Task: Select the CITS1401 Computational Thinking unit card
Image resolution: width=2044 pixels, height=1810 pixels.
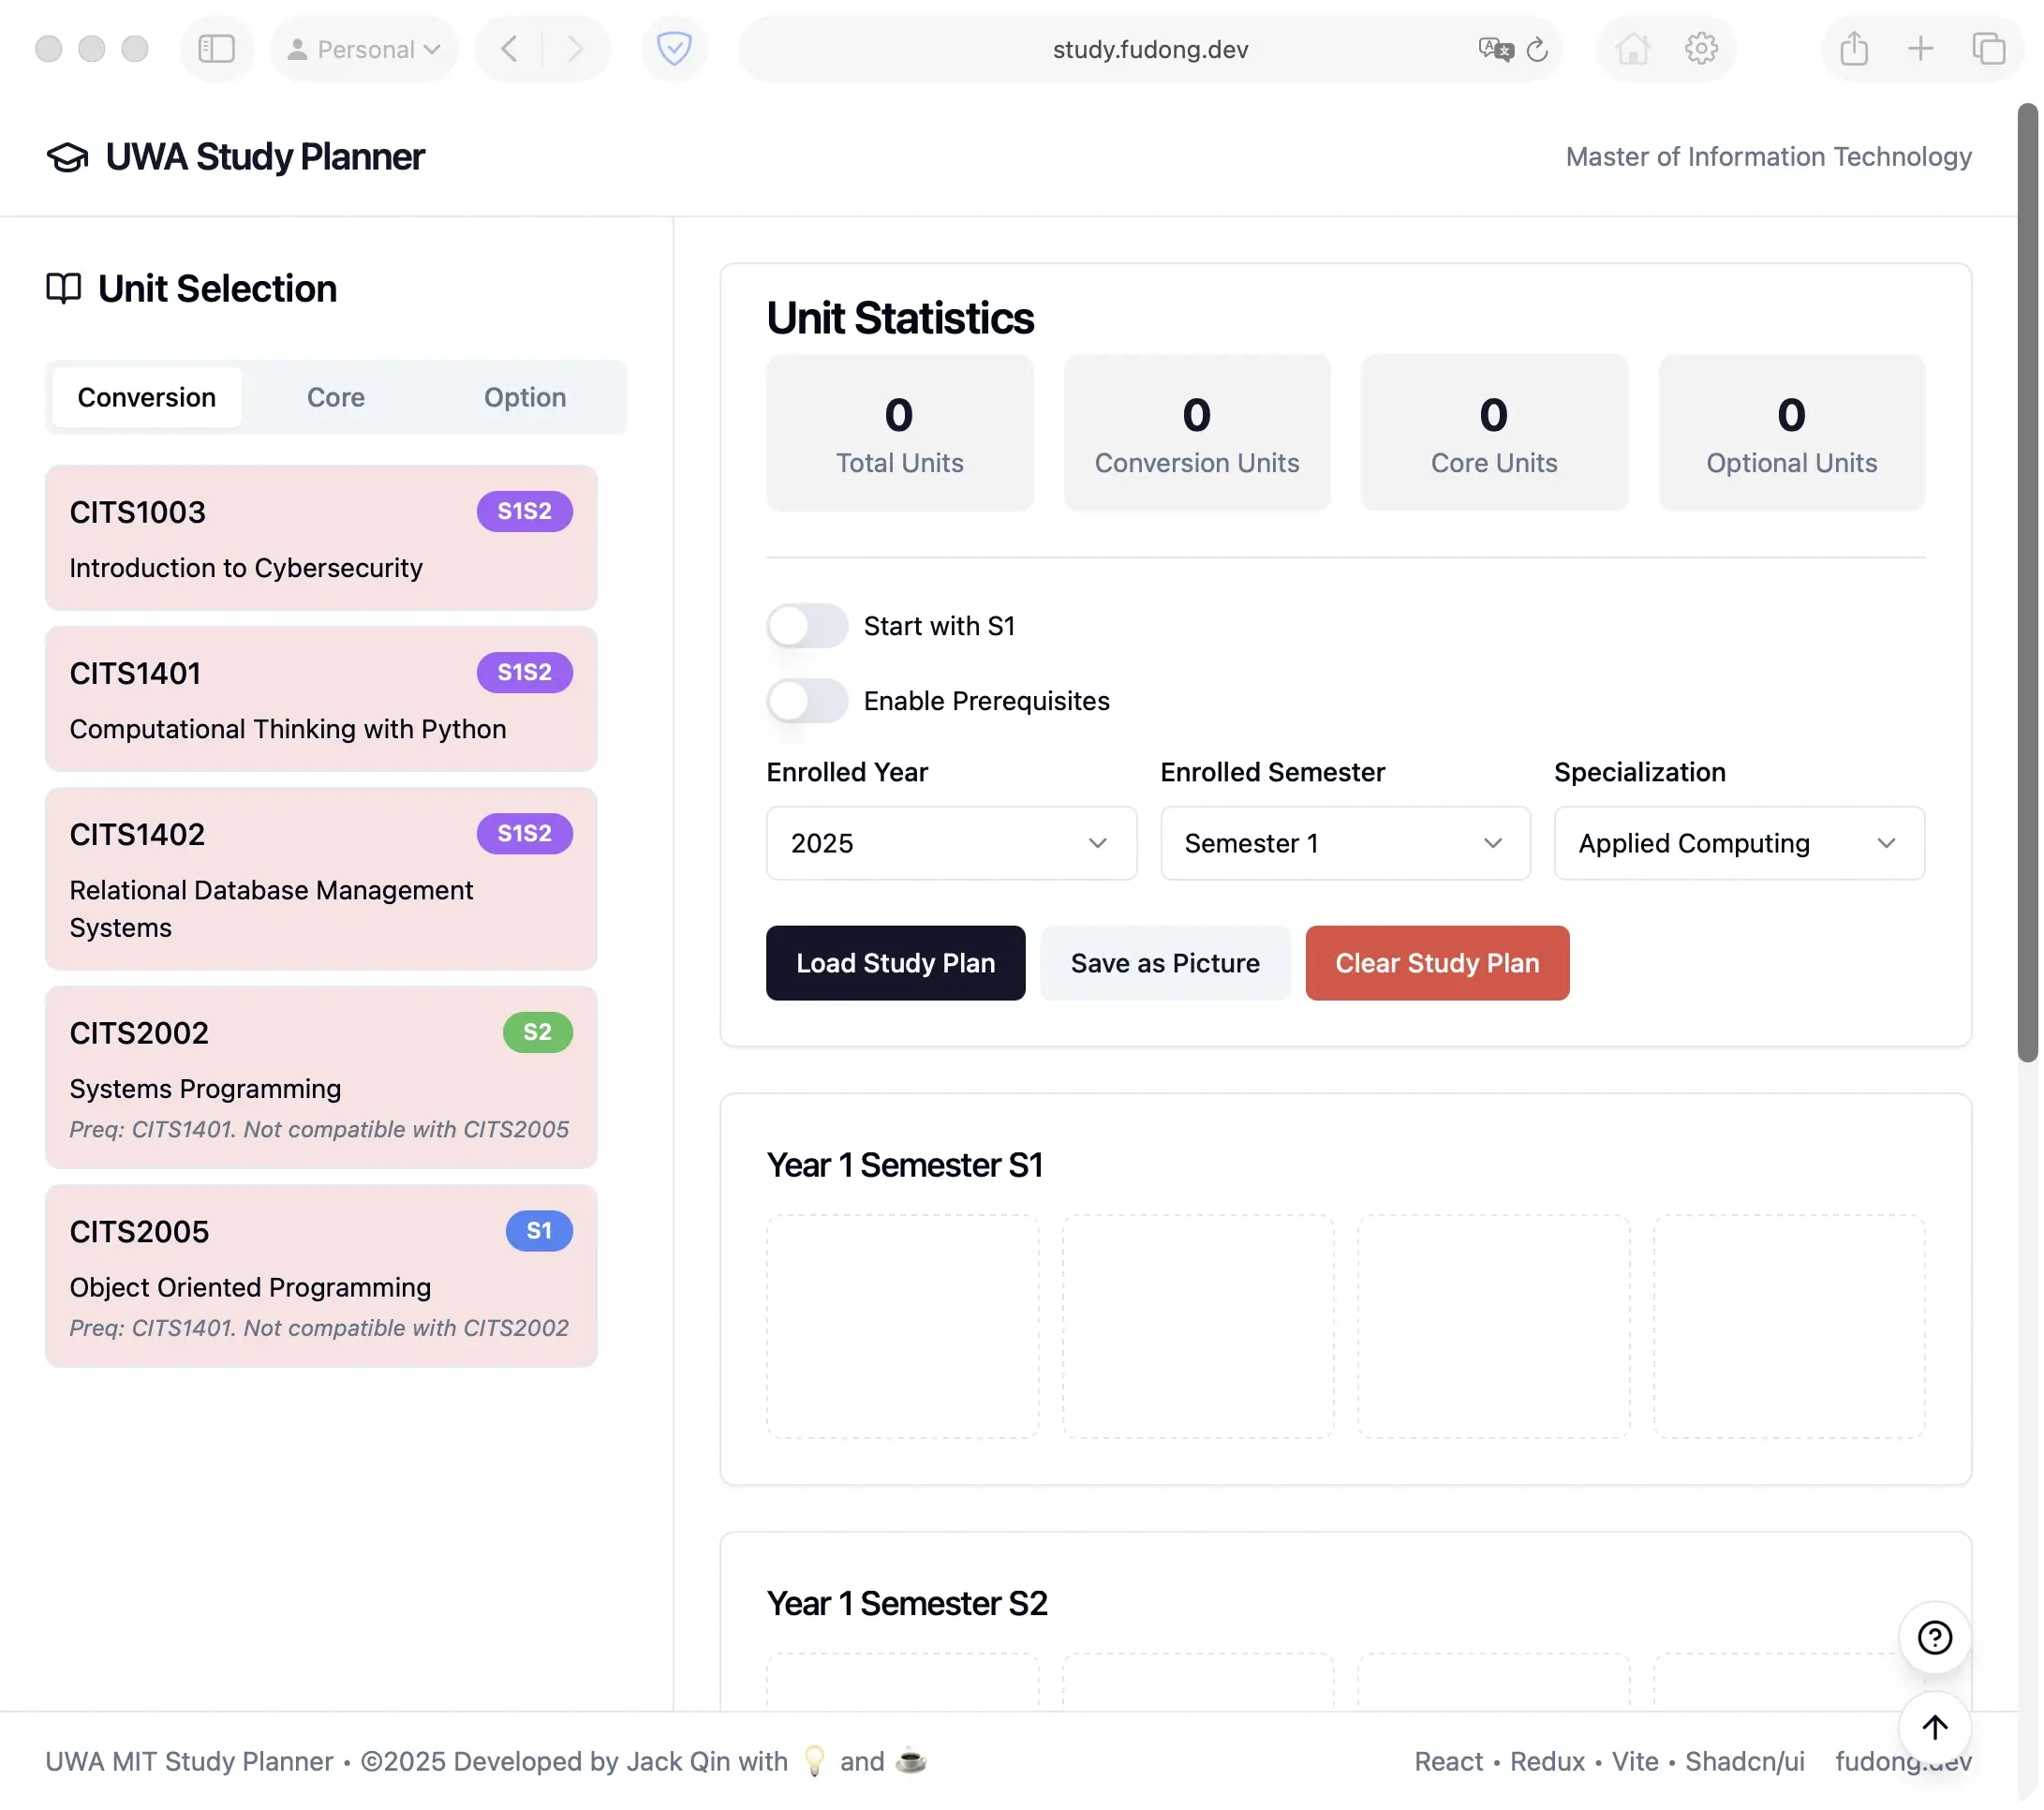Action: pyautogui.click(x=321, y=699)
